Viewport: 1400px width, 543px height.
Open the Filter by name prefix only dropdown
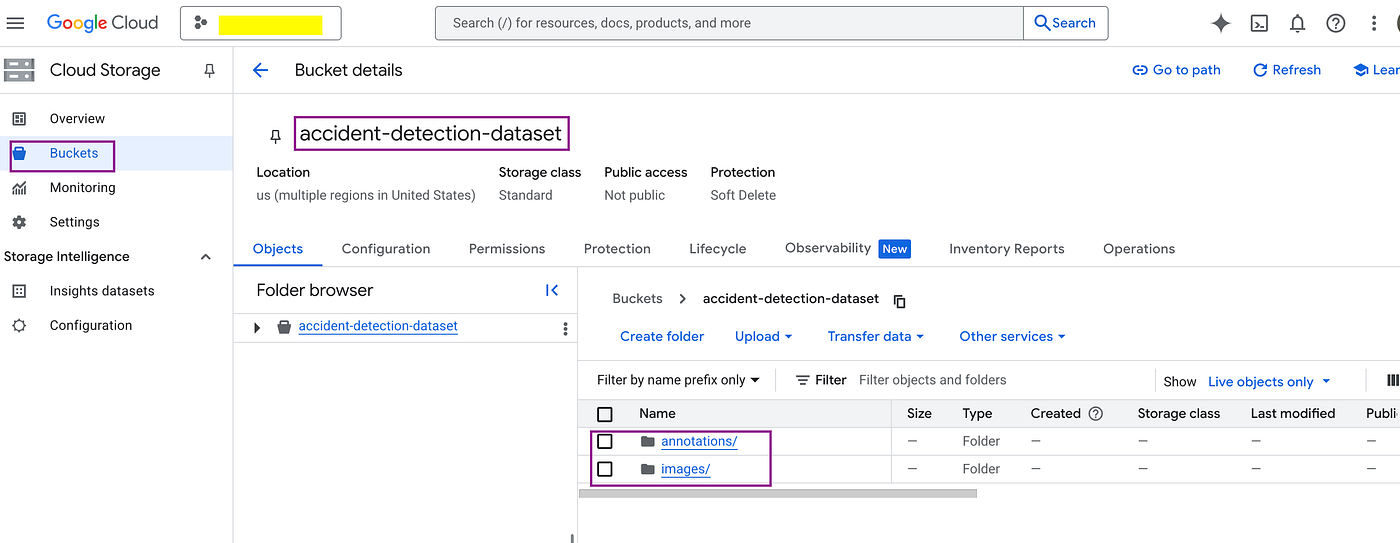click(679, 380)
